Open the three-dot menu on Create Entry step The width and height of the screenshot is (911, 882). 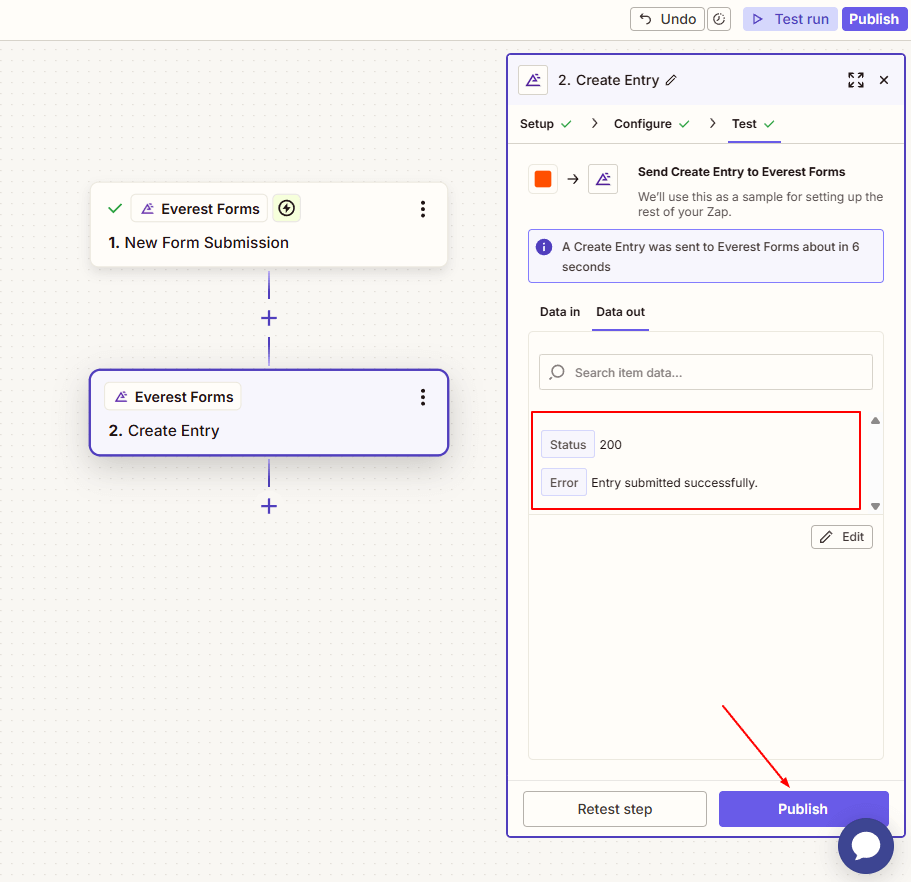tap(423, 397)
